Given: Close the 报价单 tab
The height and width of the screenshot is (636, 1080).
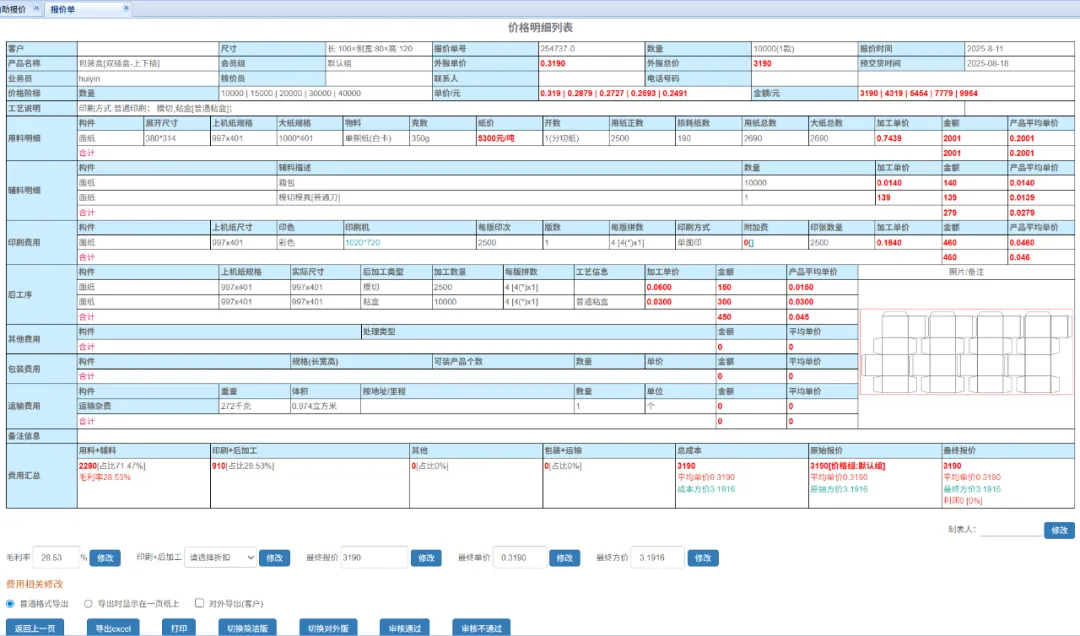Looking at the screenshot, I should click(x=126, y=8).
